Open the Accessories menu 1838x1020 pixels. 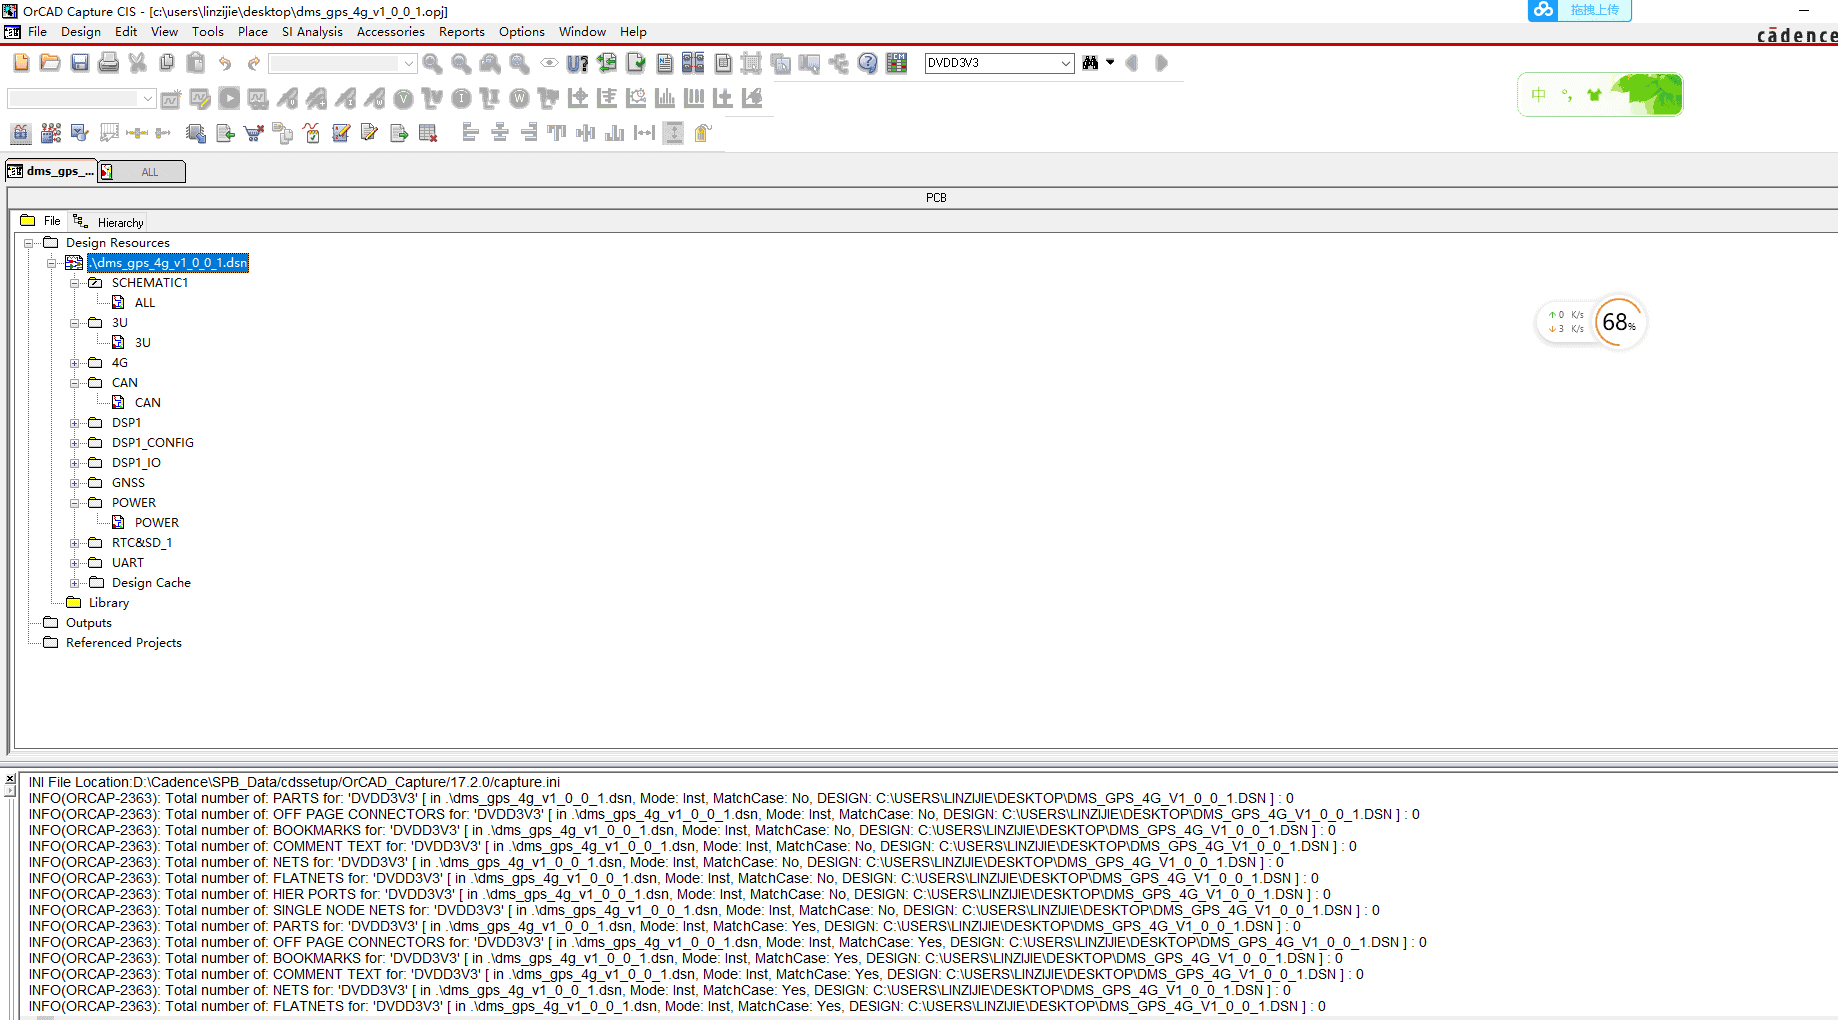point(390,32)
